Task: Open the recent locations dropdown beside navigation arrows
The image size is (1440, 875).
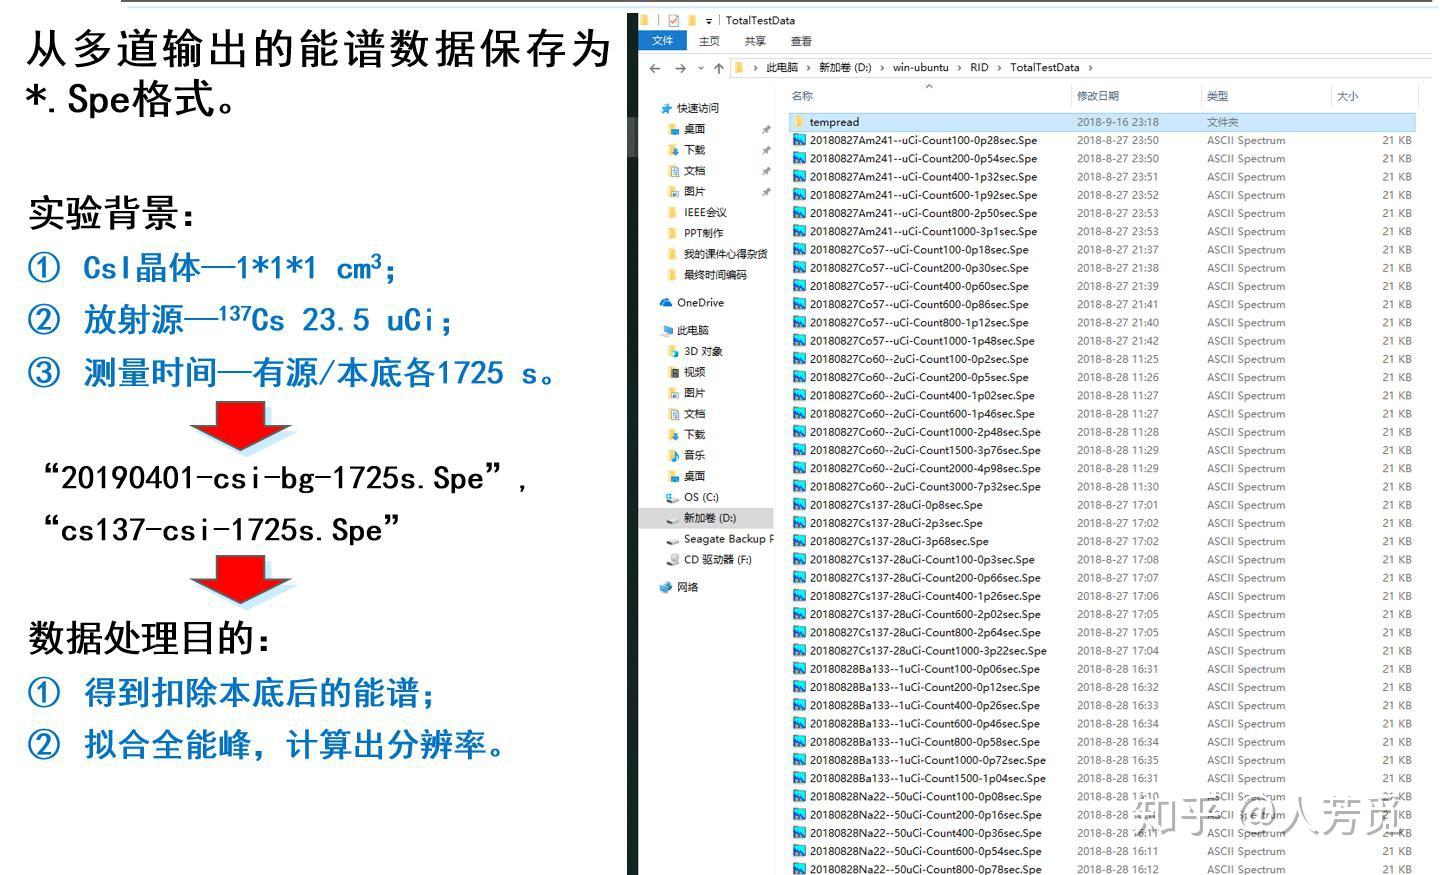Action: click(x=700, y=67)
